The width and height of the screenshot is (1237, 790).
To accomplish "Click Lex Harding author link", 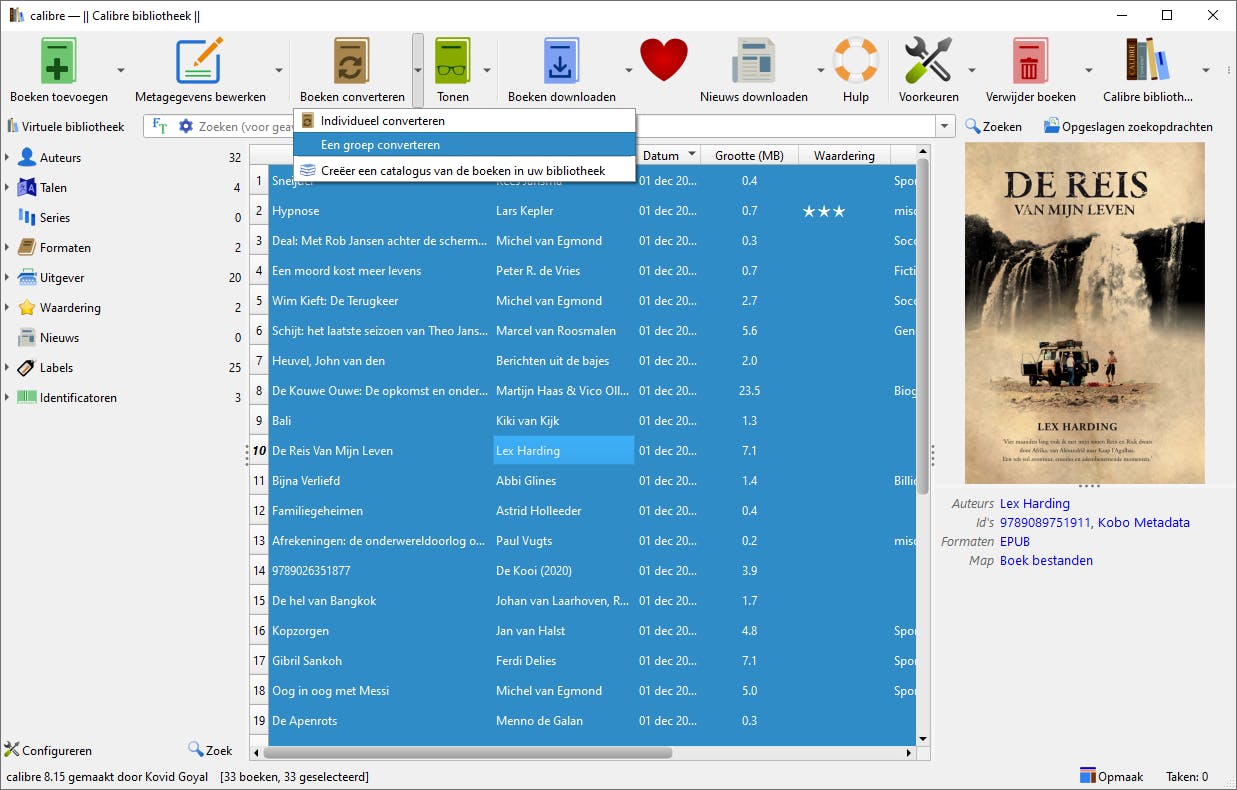I will [x=1035, y=504].
